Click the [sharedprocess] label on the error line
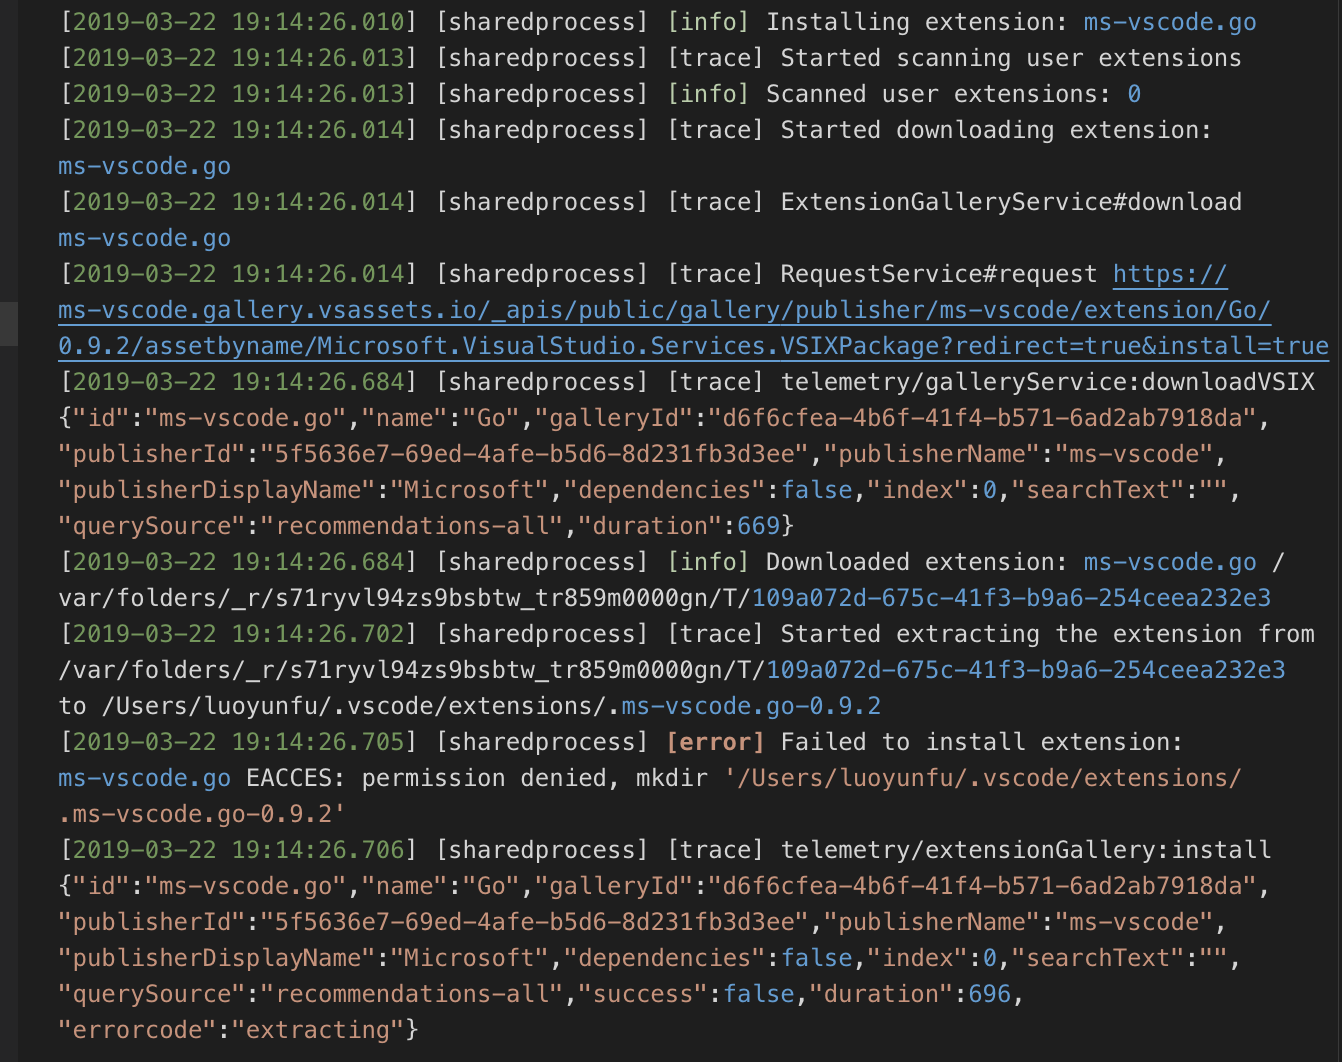The image size is (1342, 1062). 542,741
